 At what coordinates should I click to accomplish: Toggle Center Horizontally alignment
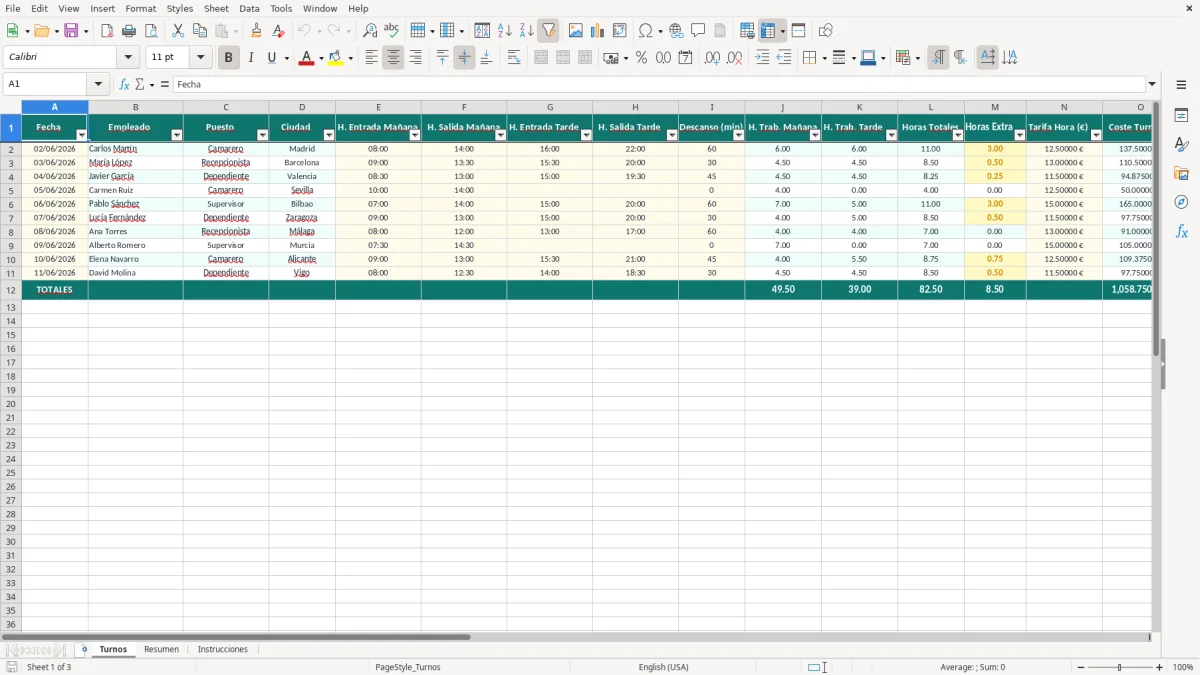click(x=393, y=58)
